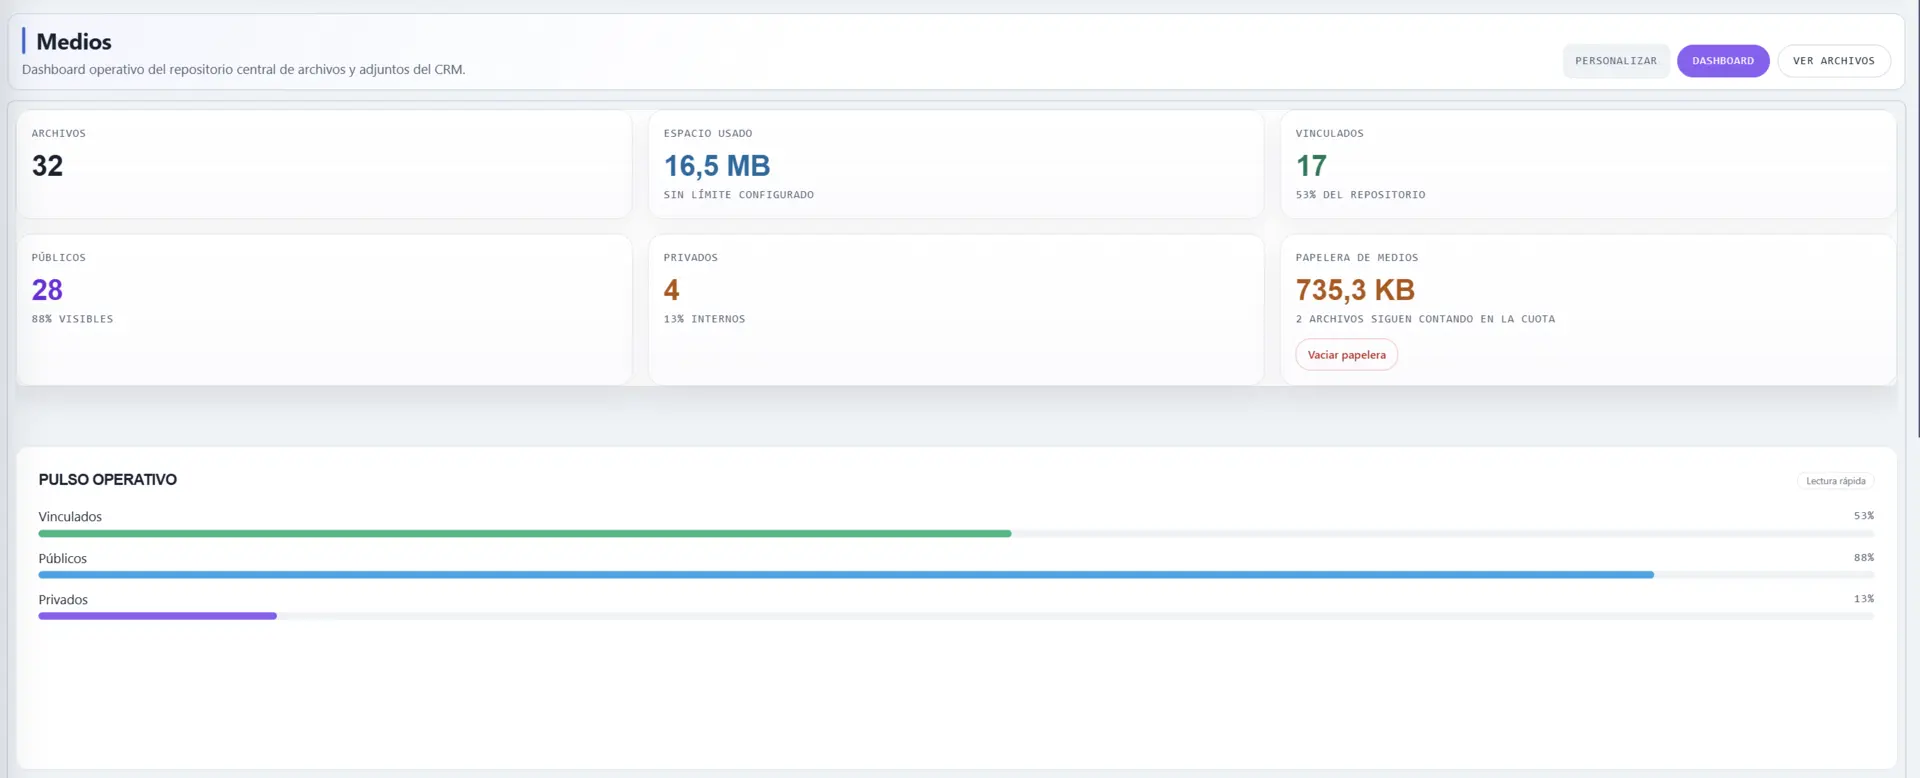The image size is (1920, 778).
Task: Click the Vinculados label in Pulso Operativo
Action: [x=70, y=517]
